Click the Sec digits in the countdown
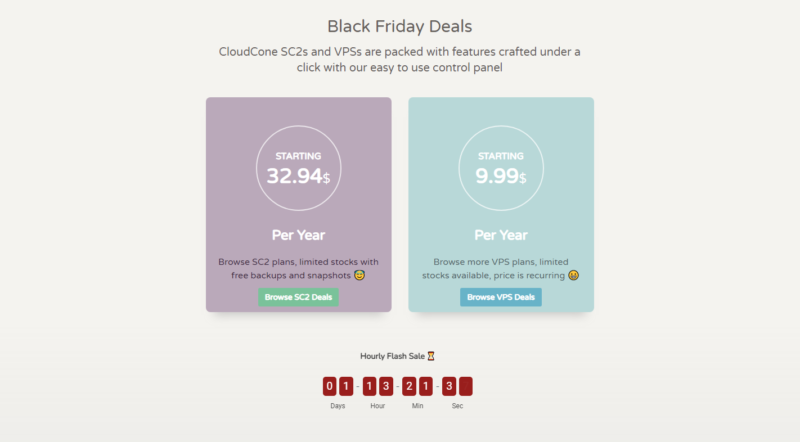 click(457, 387)
